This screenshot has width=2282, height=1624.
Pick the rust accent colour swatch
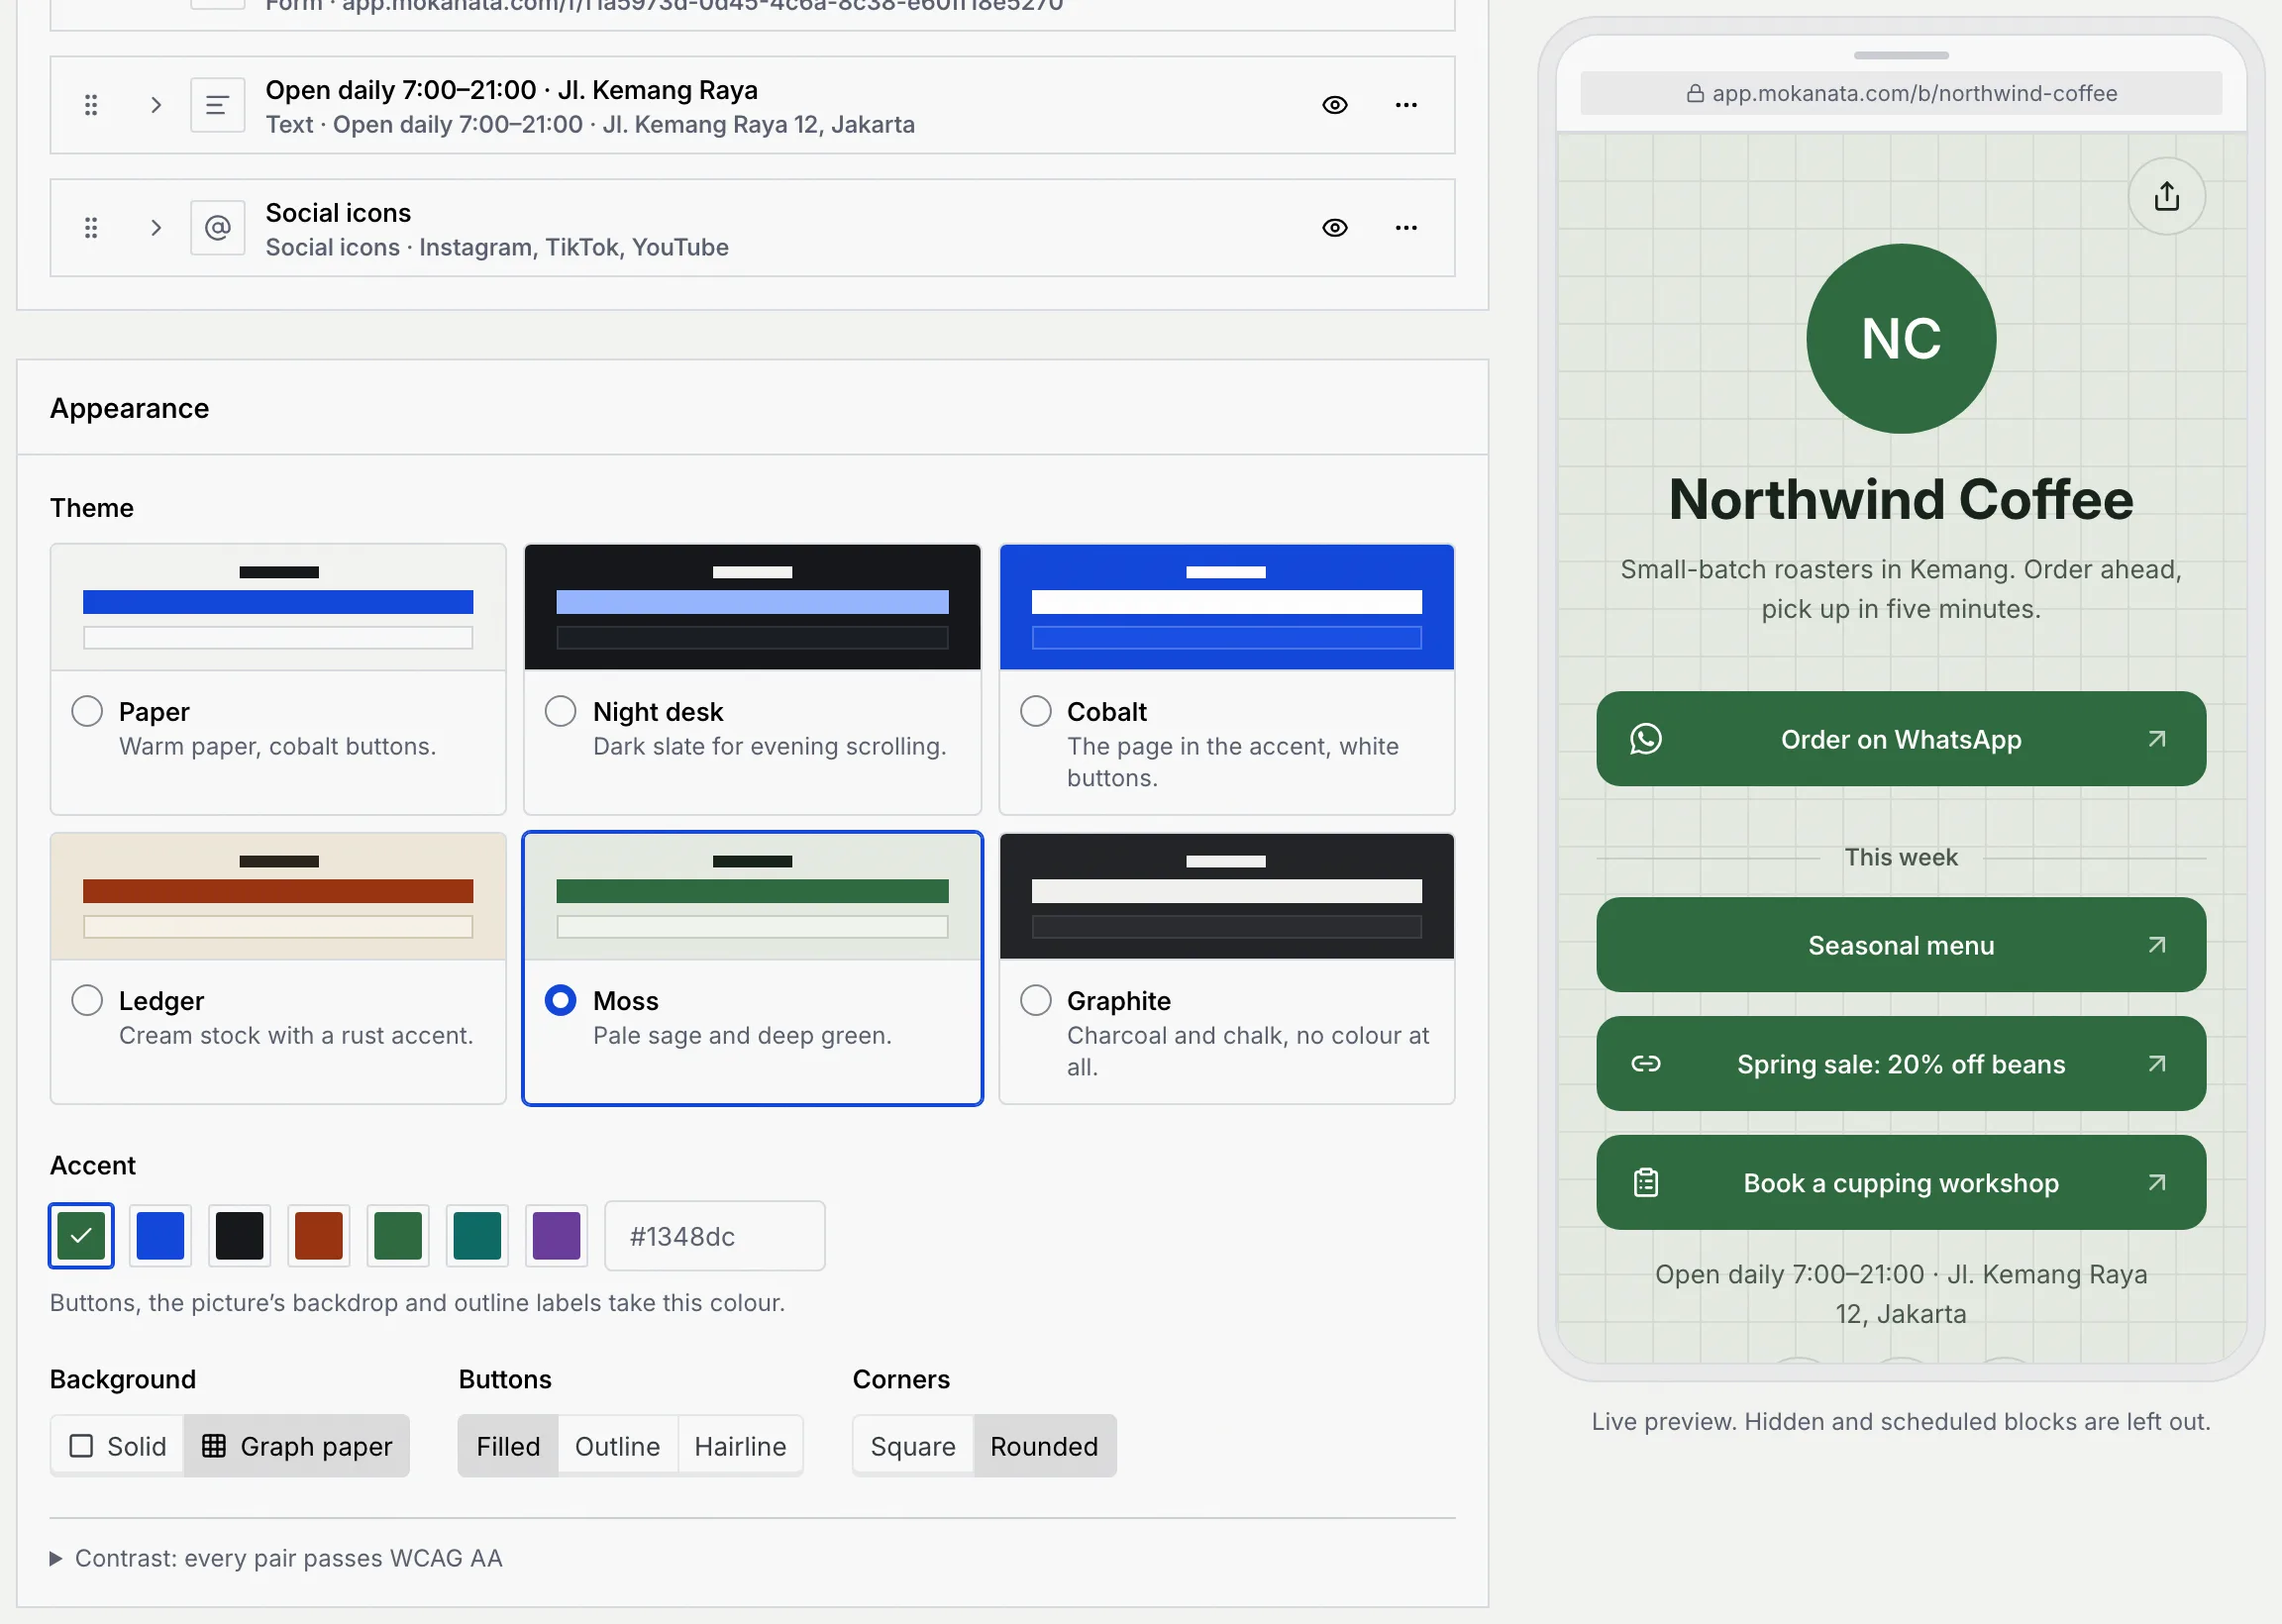[x=318, y=1236]
